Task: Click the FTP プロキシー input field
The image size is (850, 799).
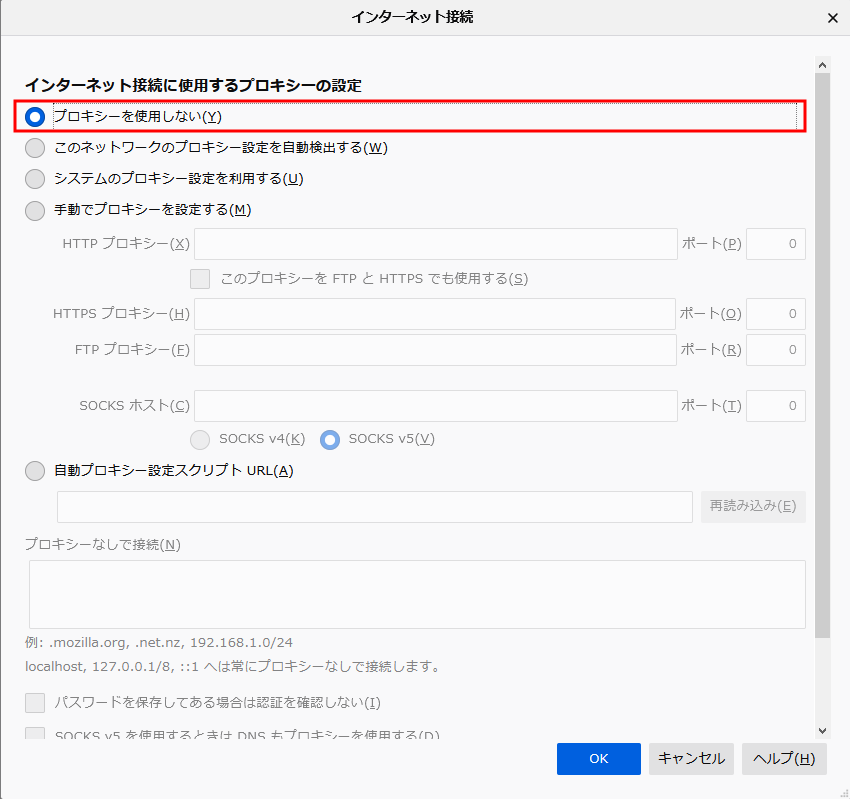Action: [x=436, y=350]
